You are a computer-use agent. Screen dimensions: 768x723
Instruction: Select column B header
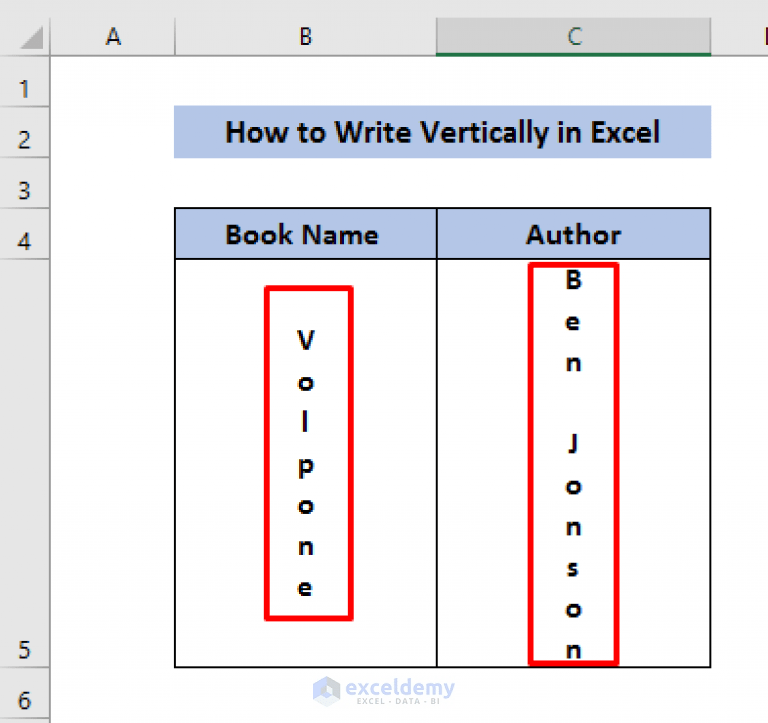[306, 37]
